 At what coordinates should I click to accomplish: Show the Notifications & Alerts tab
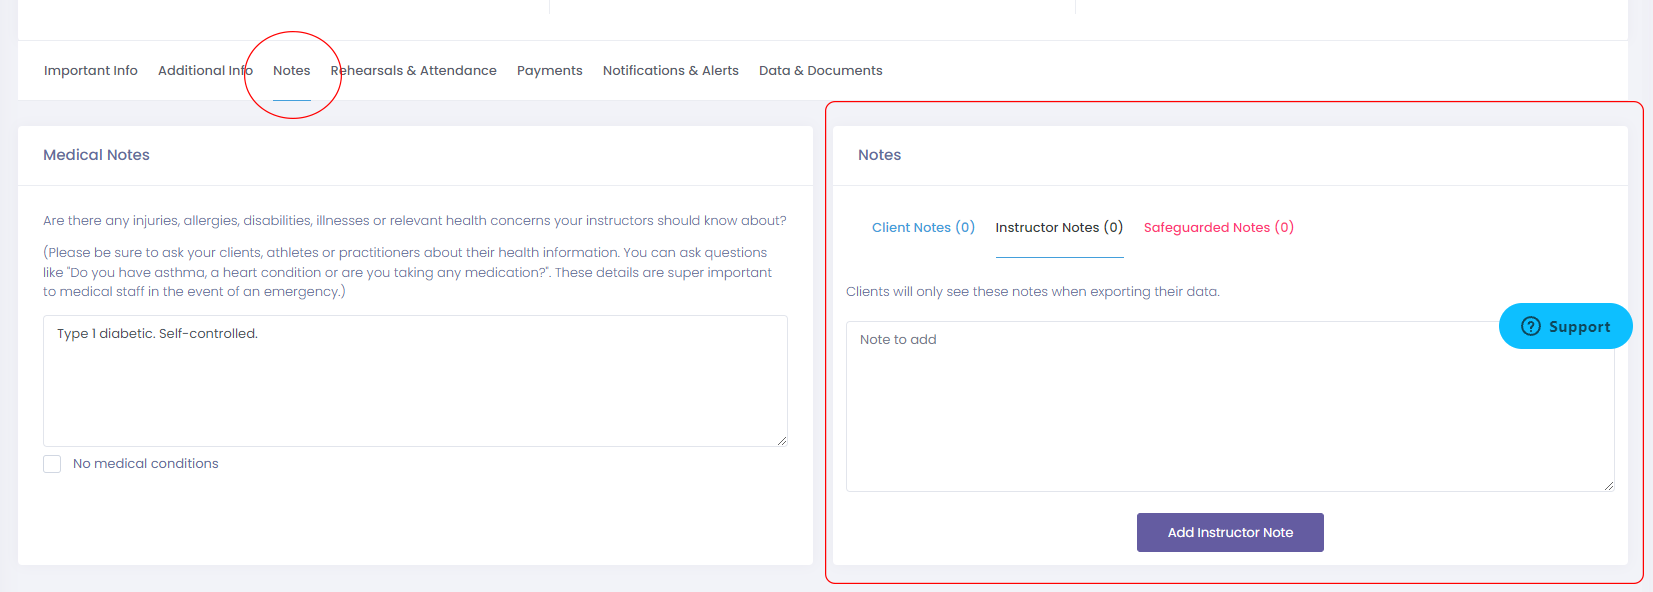[x=670, y=71]
